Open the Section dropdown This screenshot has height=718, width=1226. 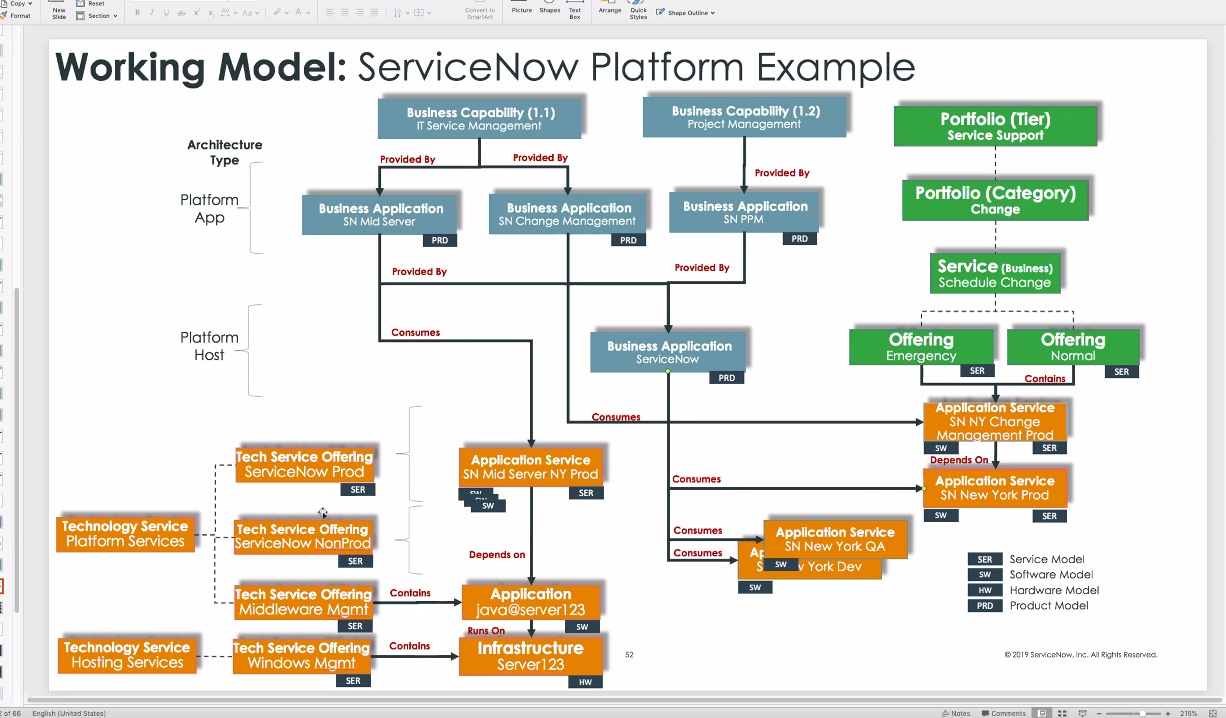(x=97, y=16)
